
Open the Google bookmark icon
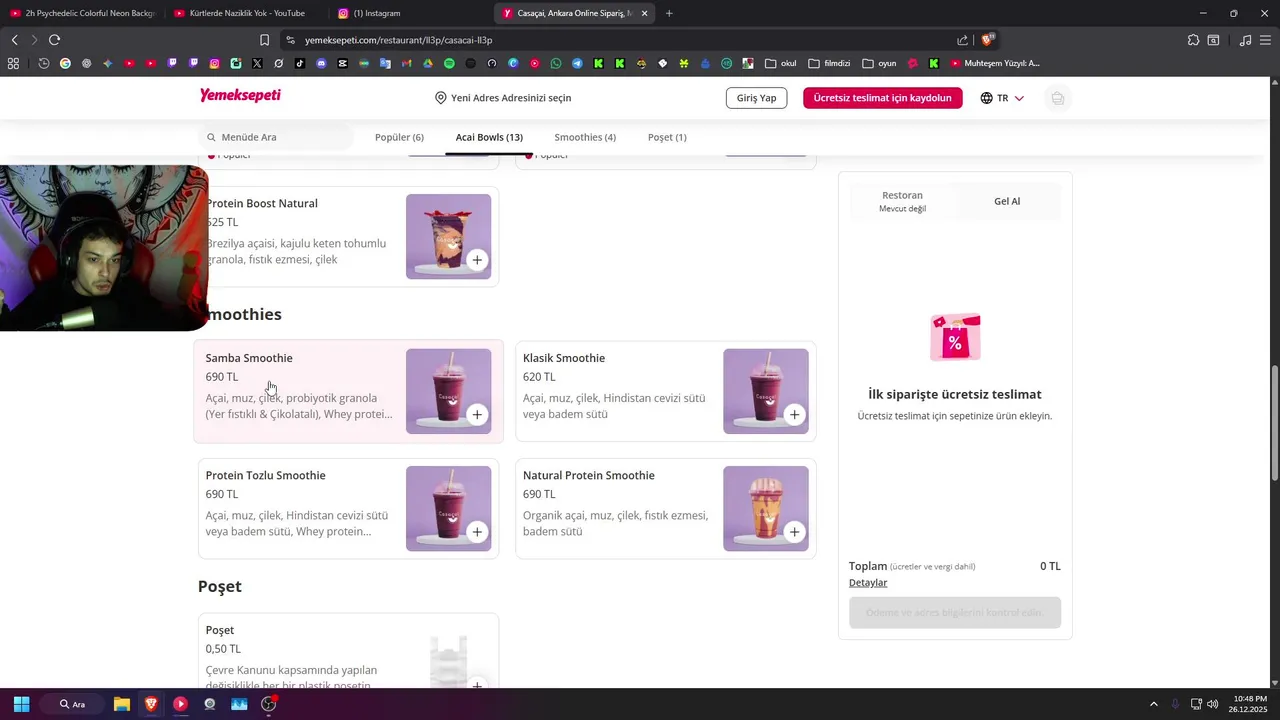(65, 63)
